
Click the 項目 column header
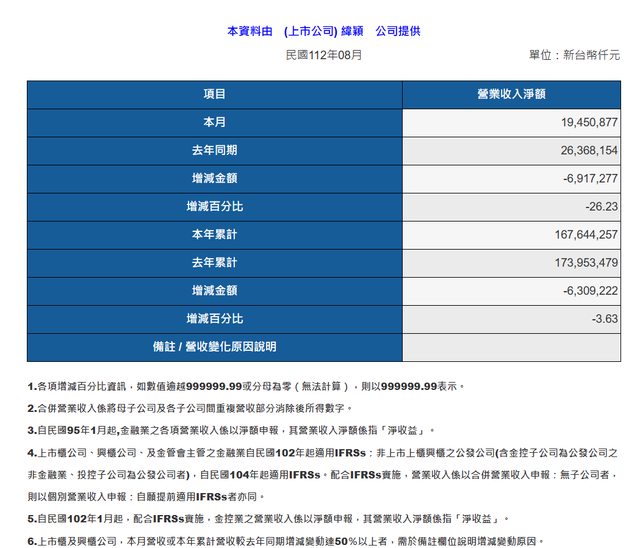[214, 94]
